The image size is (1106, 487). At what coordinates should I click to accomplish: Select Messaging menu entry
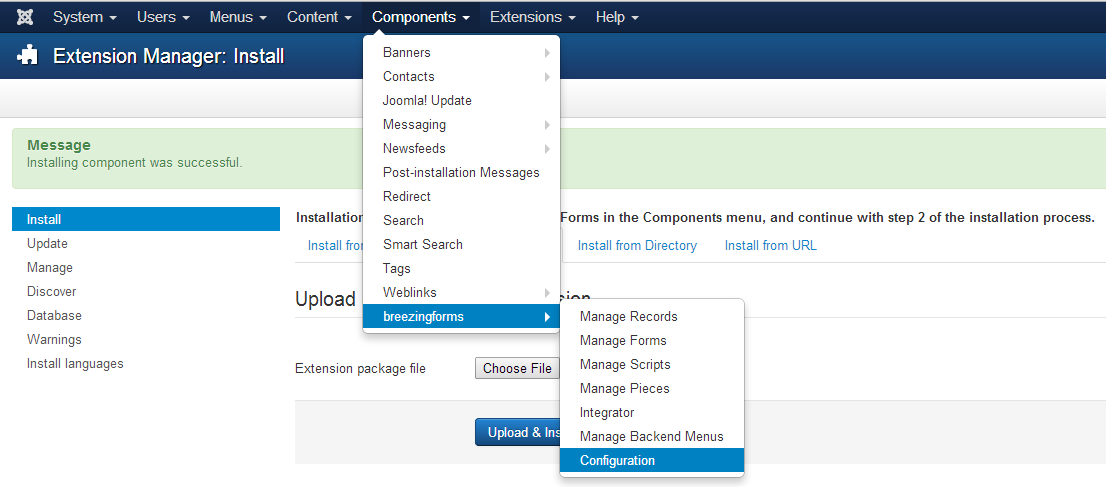461,125
